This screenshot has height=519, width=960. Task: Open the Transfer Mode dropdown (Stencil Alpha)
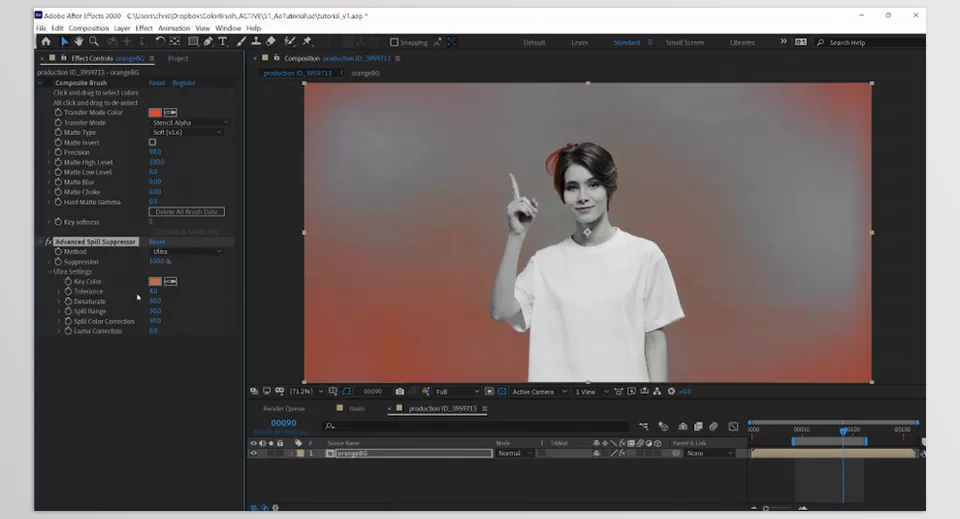click(189, 122)
